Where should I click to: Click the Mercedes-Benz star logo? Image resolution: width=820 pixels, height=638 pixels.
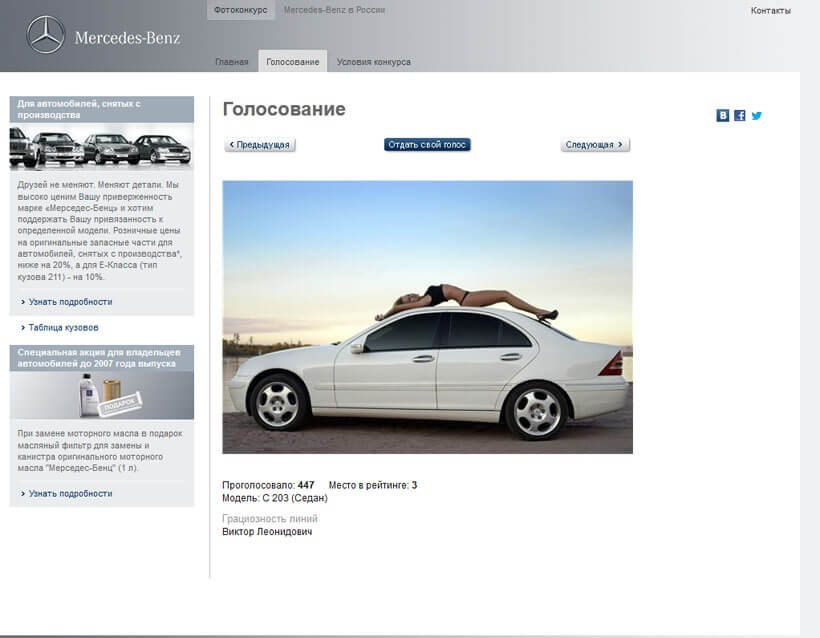tap(45, 36)
